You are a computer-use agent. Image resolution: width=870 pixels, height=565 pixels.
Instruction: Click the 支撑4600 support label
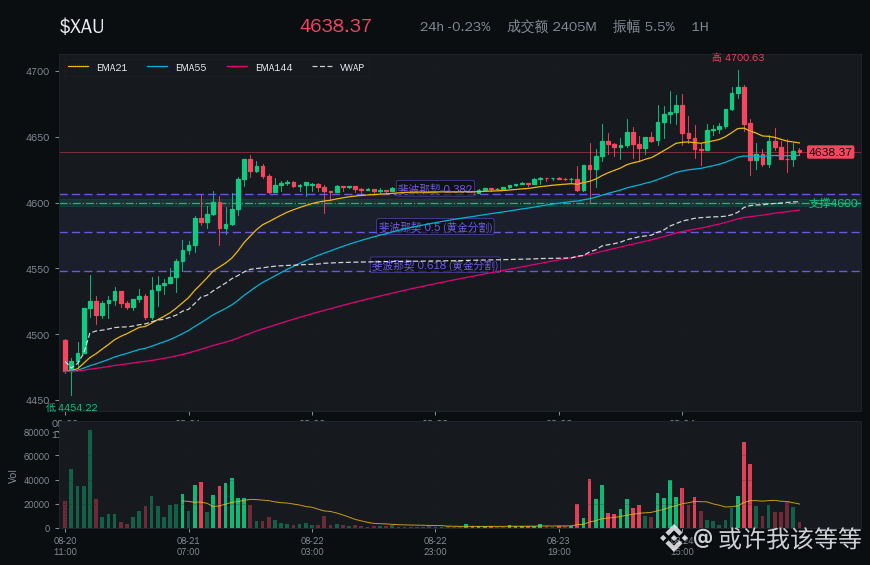pos(833,203)
